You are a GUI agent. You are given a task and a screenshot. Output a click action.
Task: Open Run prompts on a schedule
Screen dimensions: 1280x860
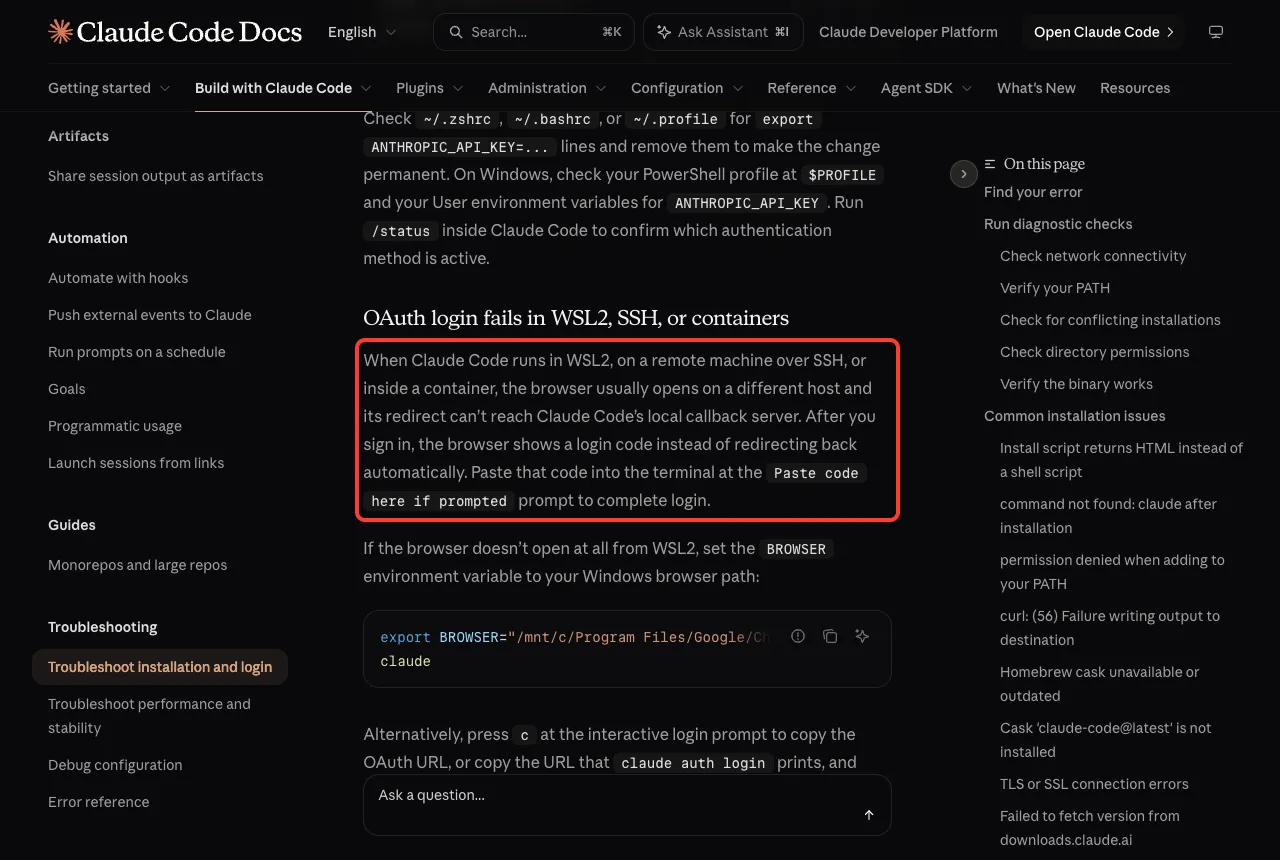point(137,352)
